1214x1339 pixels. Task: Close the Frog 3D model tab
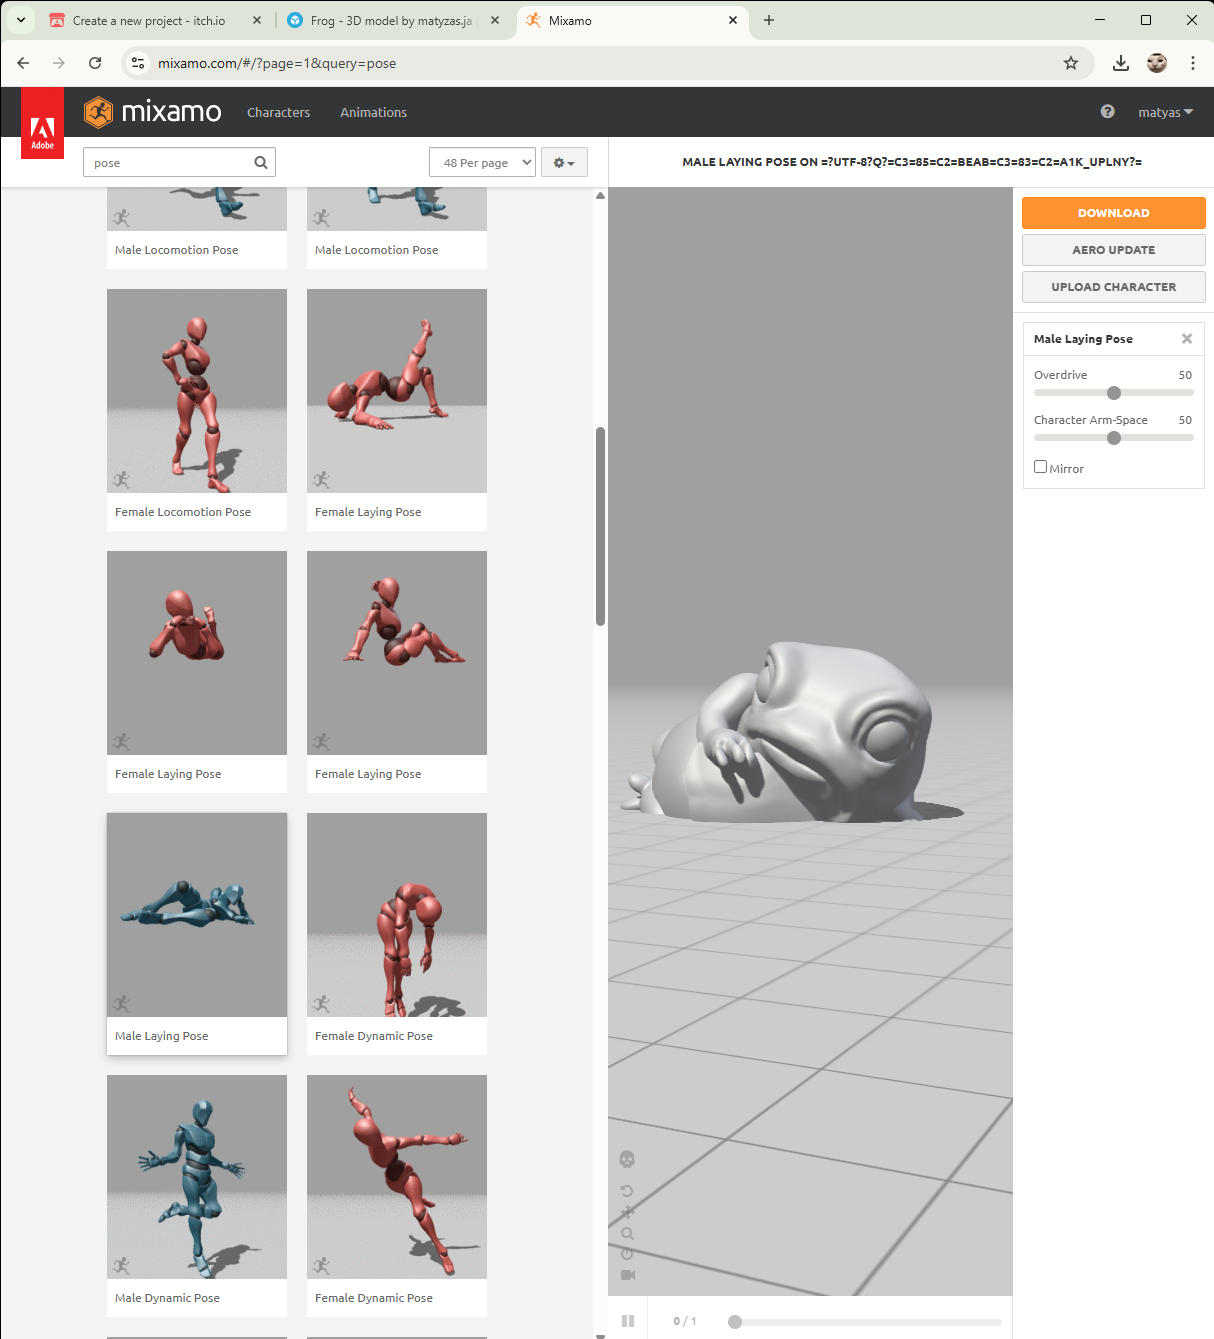(495, 20)
